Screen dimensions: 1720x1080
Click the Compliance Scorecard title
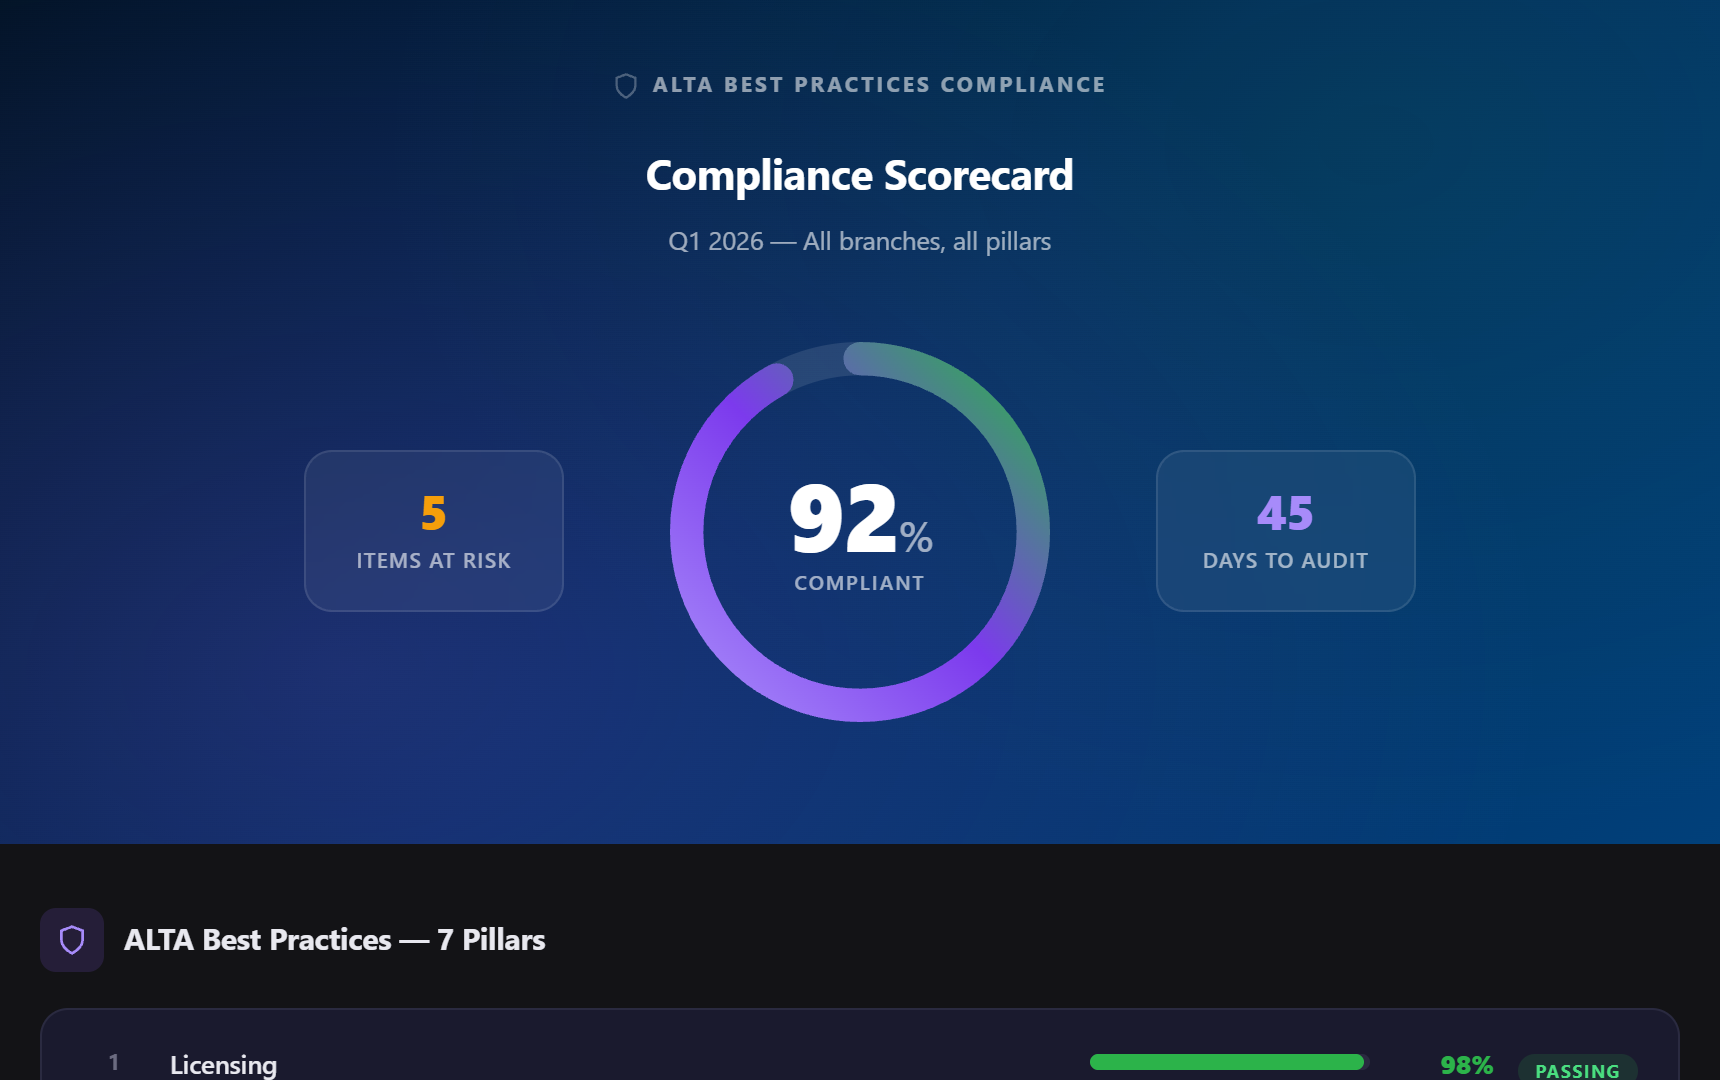pyautogui.click(x=860, y=175)
